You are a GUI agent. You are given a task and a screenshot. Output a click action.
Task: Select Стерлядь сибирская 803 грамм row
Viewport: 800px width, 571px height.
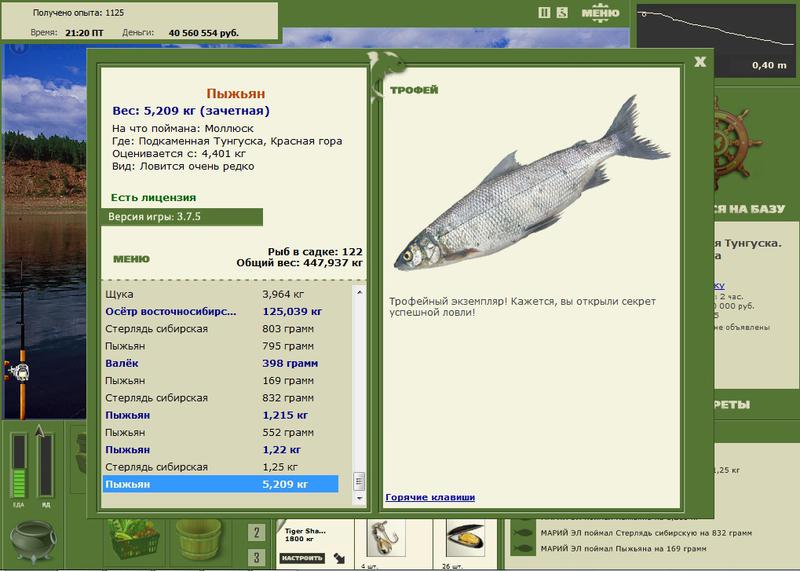[220, 329]
